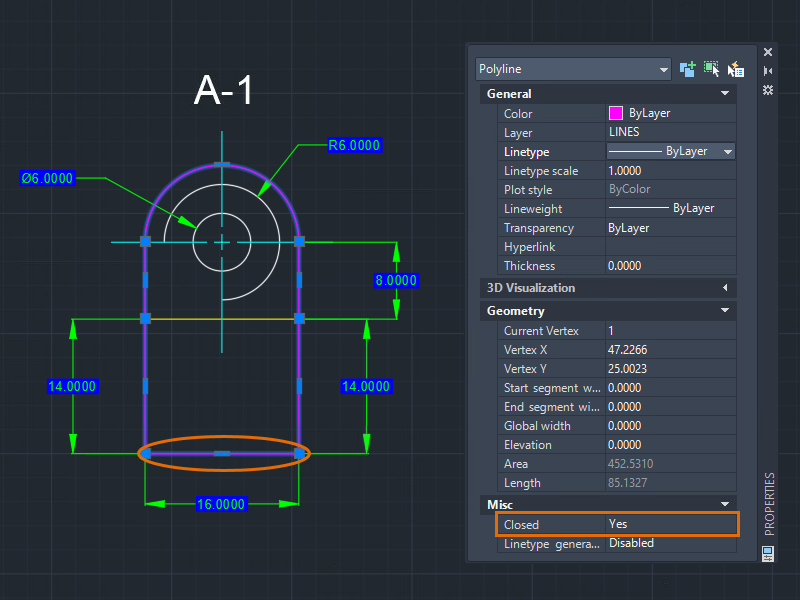
Task: Click the Toggle PICKADD icon
Action: tap(687, 69)
